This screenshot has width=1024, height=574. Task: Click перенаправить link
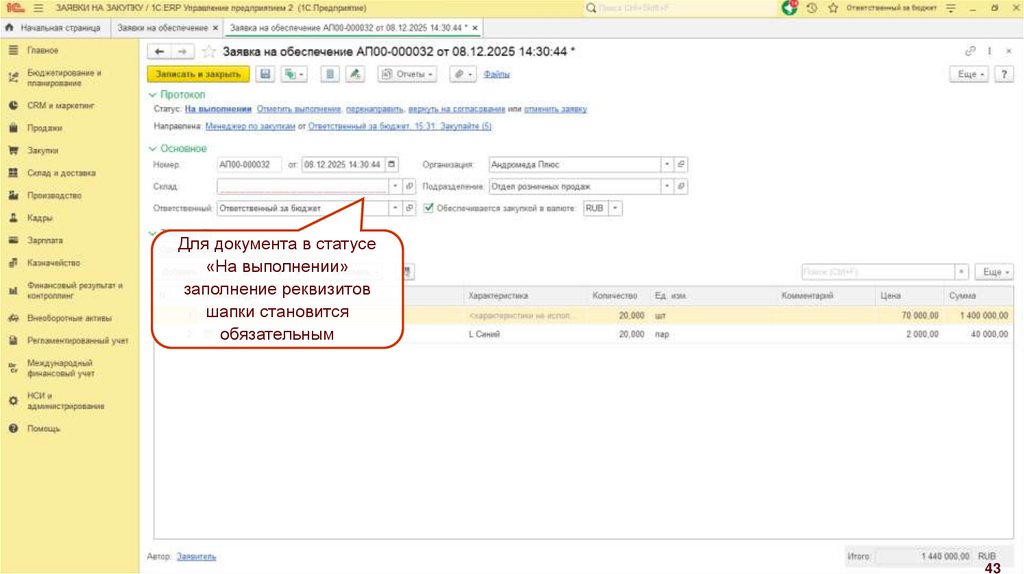[374, 109]
